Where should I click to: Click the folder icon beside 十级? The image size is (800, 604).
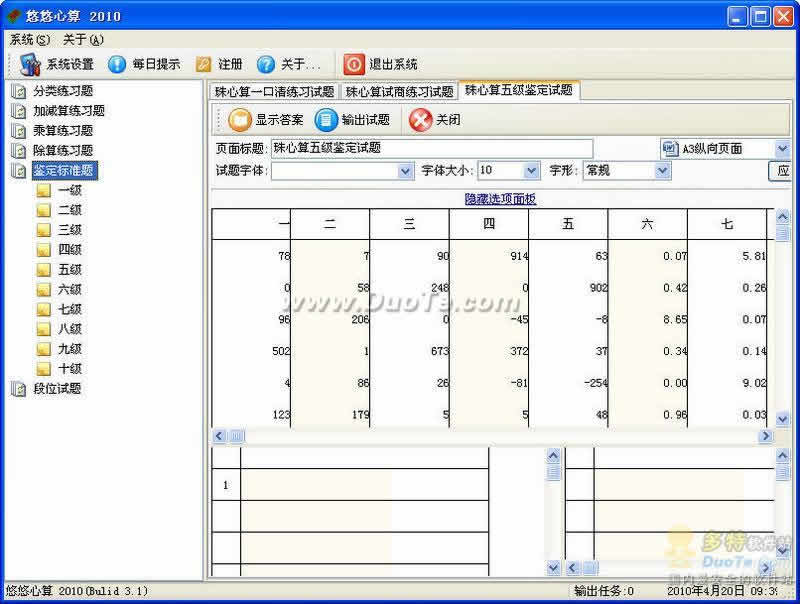pos(44,369)
